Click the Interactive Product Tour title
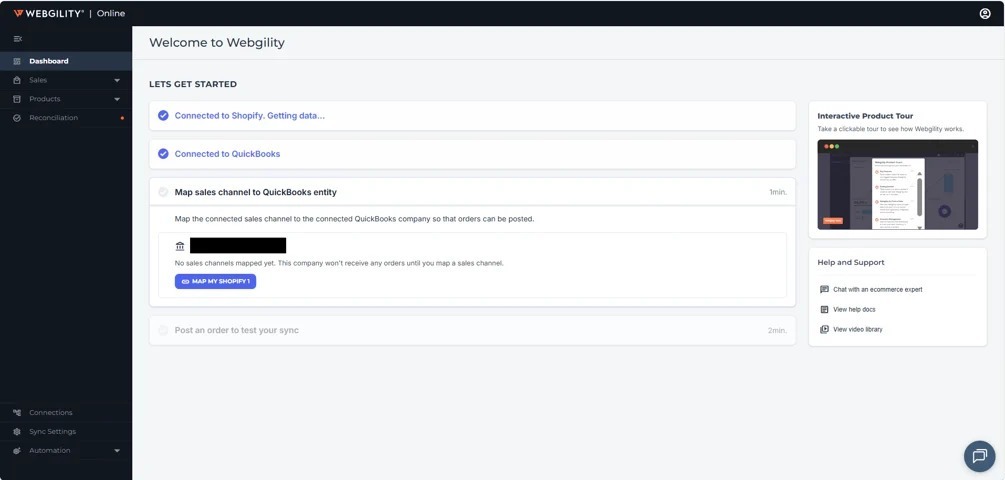Viewport: 1005px width, 480px height. point(865,116)
